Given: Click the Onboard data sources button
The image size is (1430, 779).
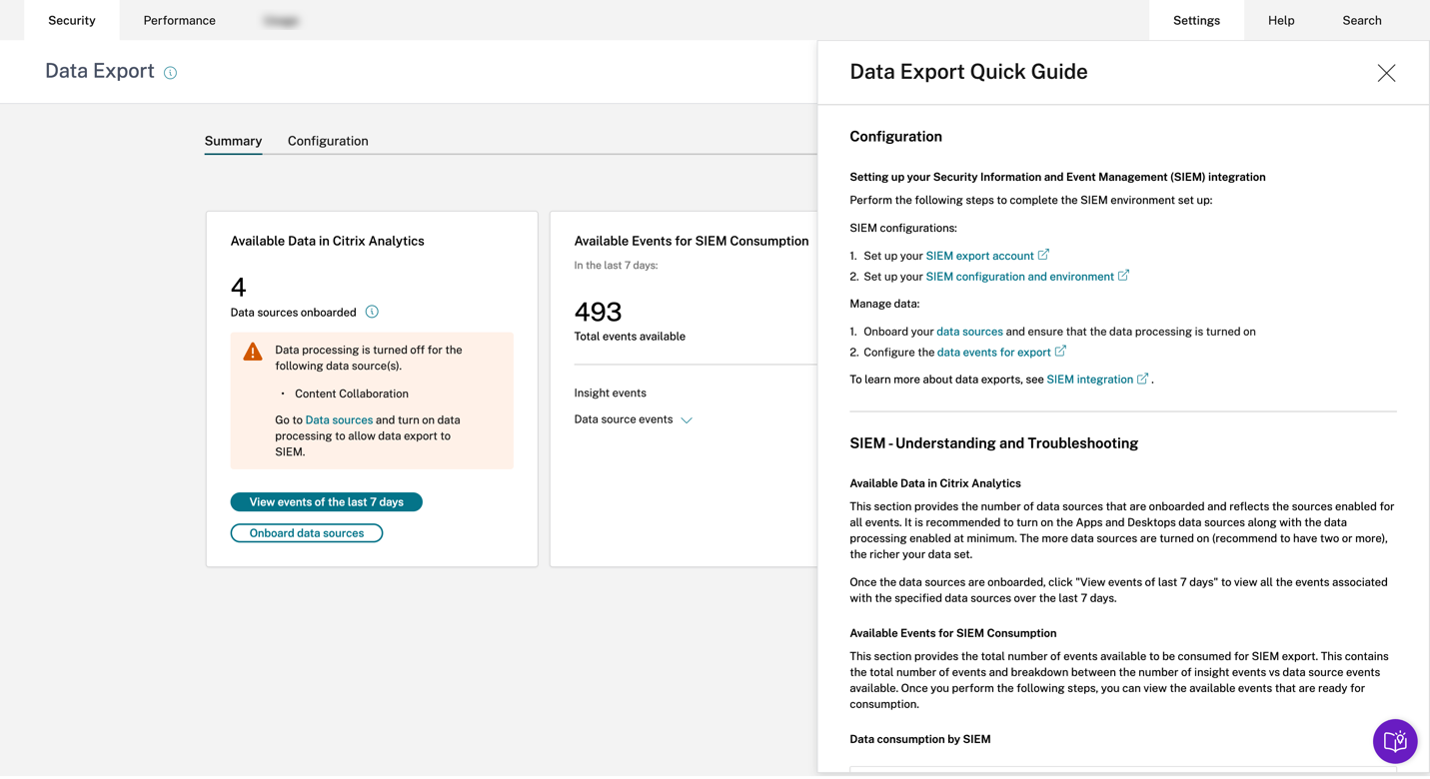Looking at the screenshot, I should pyautogui.click(x=306, y=533).
